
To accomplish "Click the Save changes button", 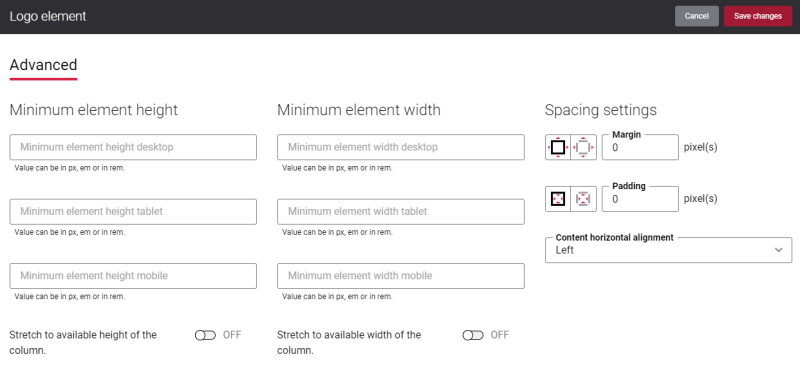I will 758,16.
